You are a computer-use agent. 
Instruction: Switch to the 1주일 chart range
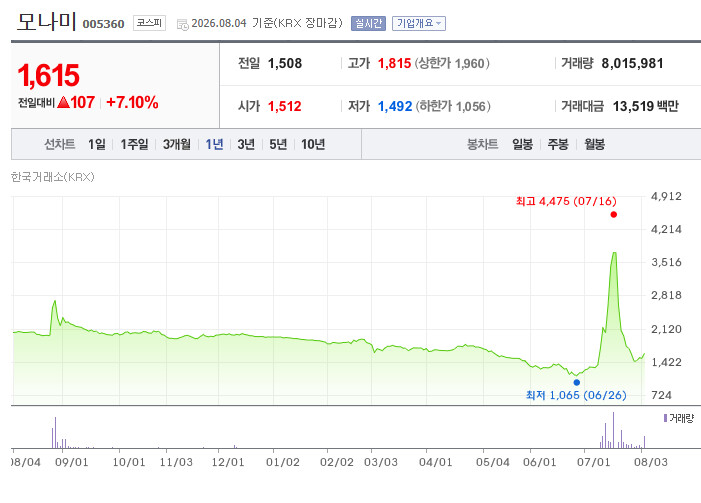pyautogui.click(x=134, y=144)
